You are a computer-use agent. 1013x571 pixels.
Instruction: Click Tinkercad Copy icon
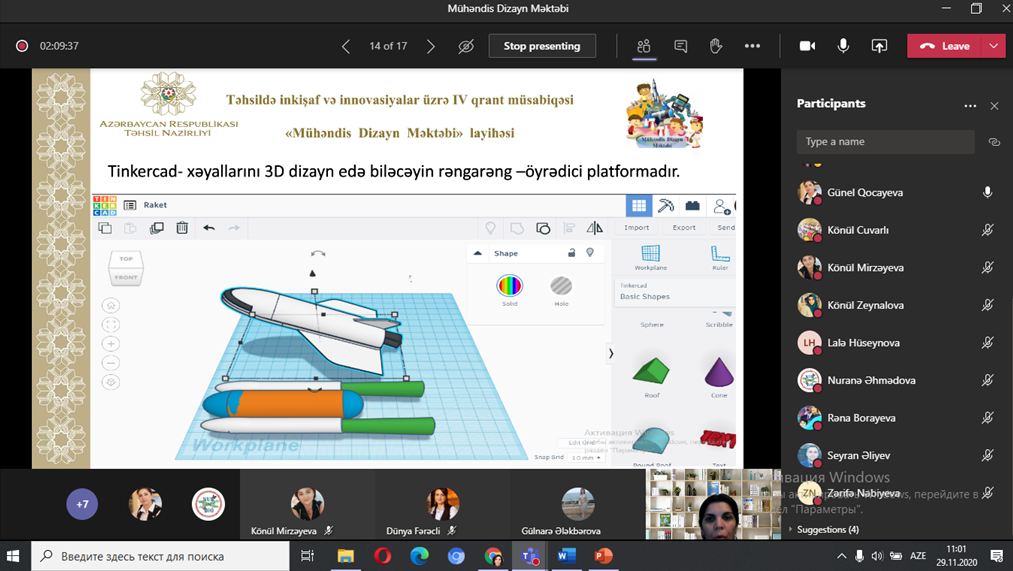[x=105, y=228]
